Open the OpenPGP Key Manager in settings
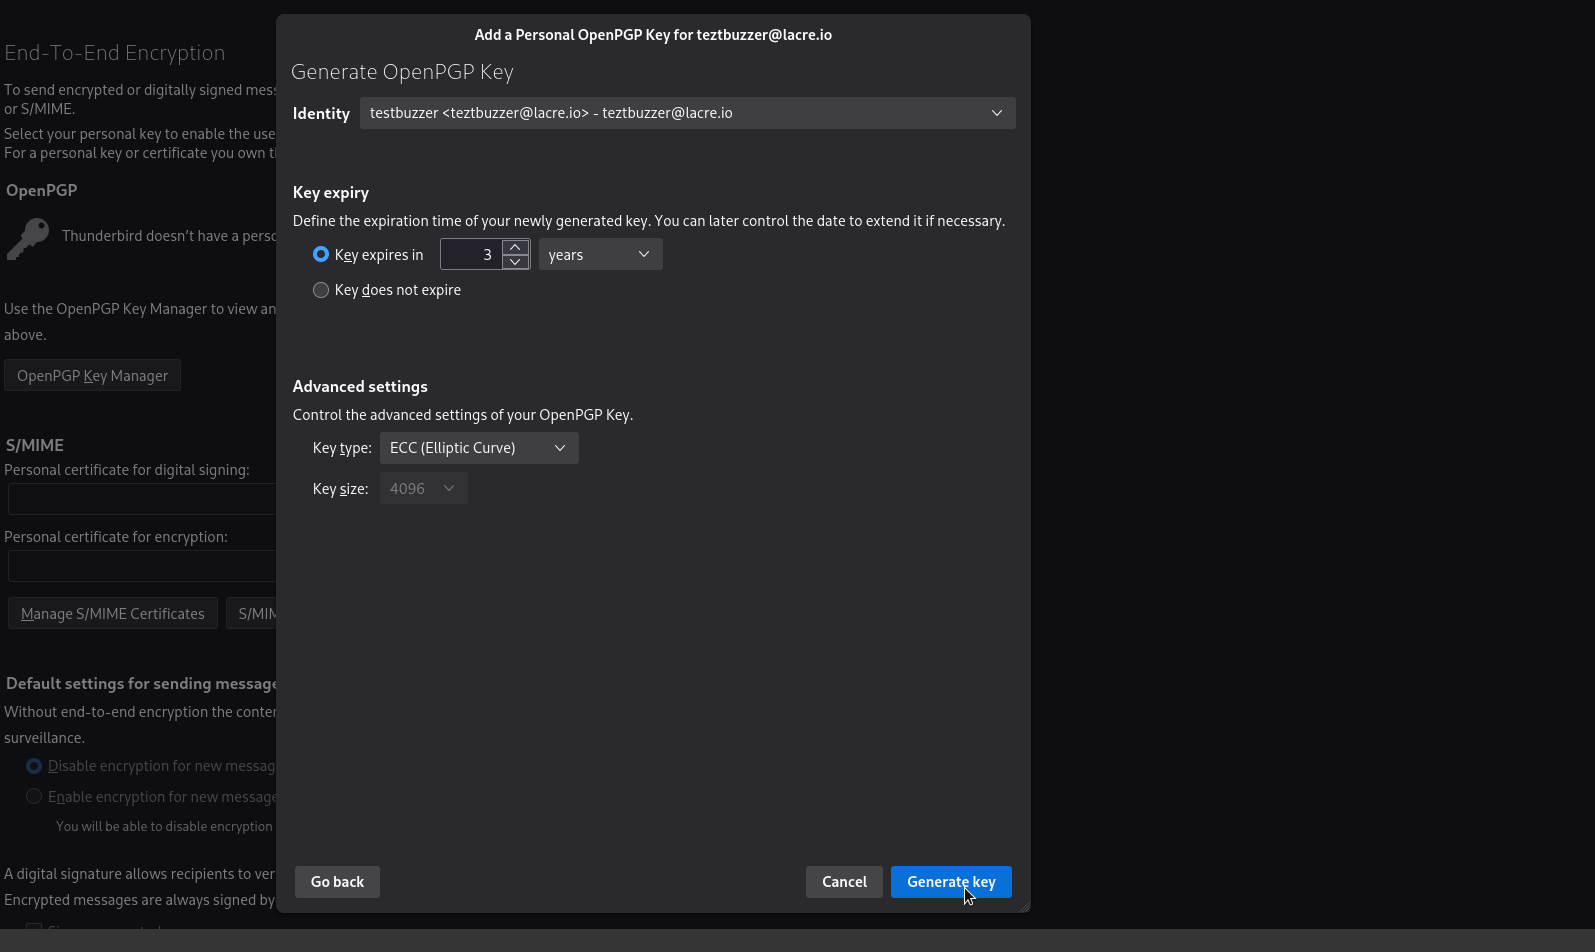The width and height of the screenshot is (1595, 952). pos(92,376)
